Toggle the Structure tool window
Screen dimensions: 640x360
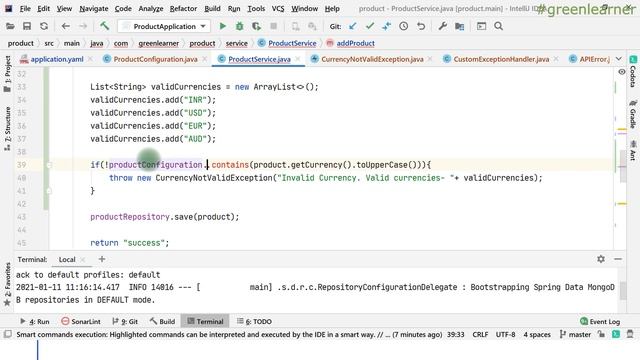7,129
